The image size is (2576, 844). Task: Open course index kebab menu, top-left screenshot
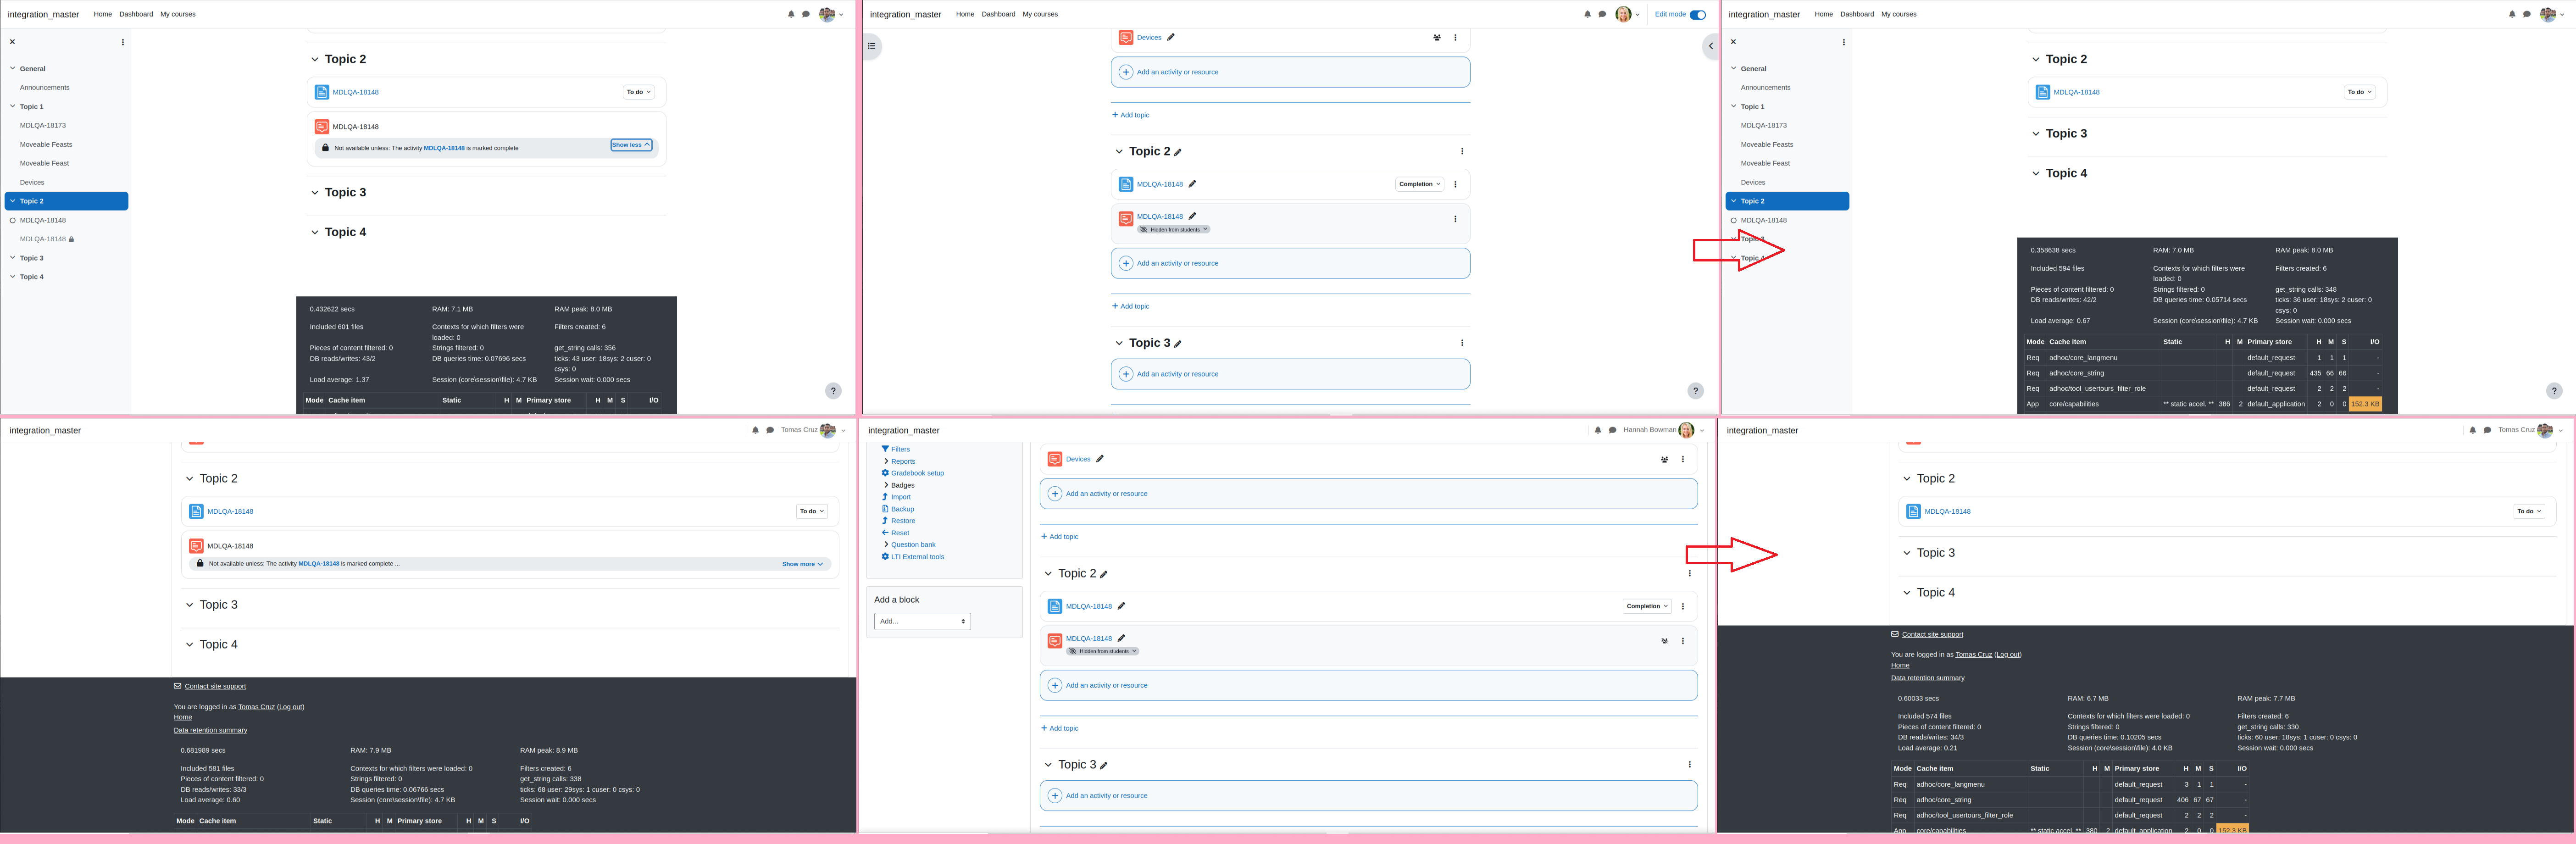click(123, 42)
